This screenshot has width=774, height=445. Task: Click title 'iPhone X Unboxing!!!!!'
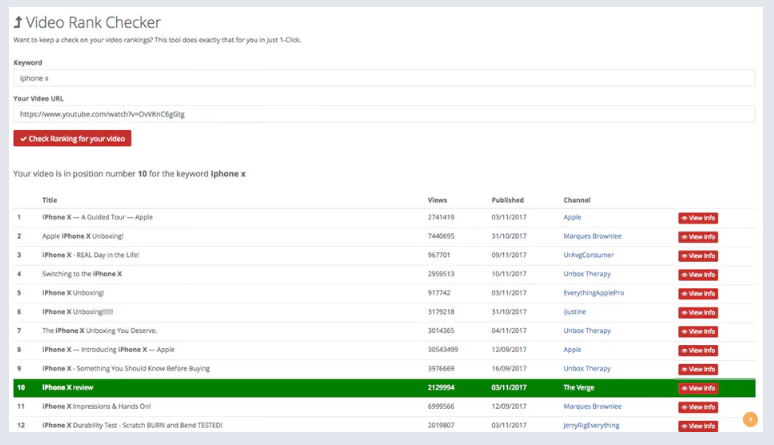click(77, 312)
